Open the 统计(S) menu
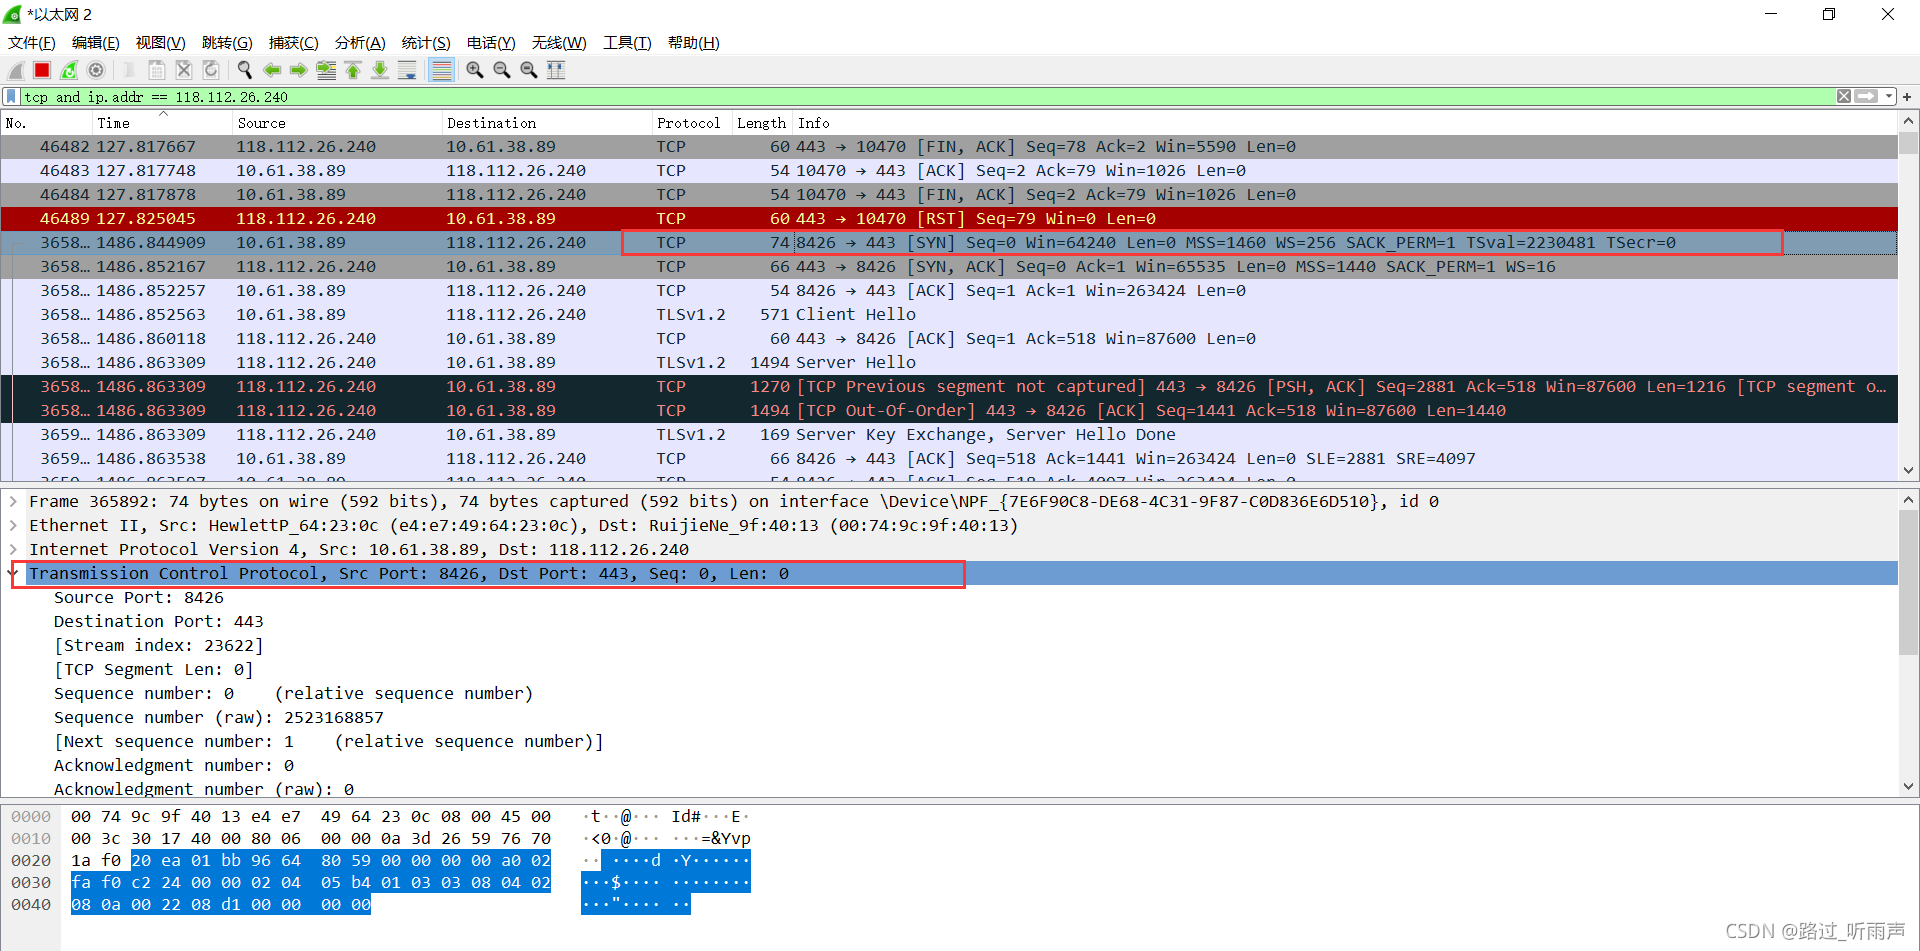The image size is (1920, 951). 425,43
